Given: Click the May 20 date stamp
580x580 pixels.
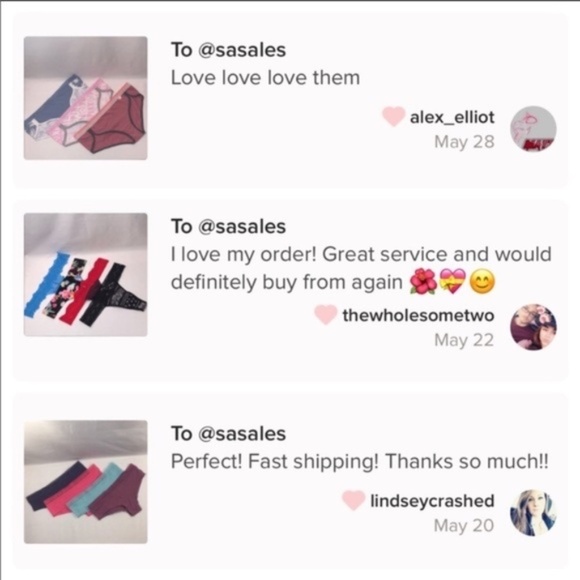Looking at the screenshot, I should (464, 525).
